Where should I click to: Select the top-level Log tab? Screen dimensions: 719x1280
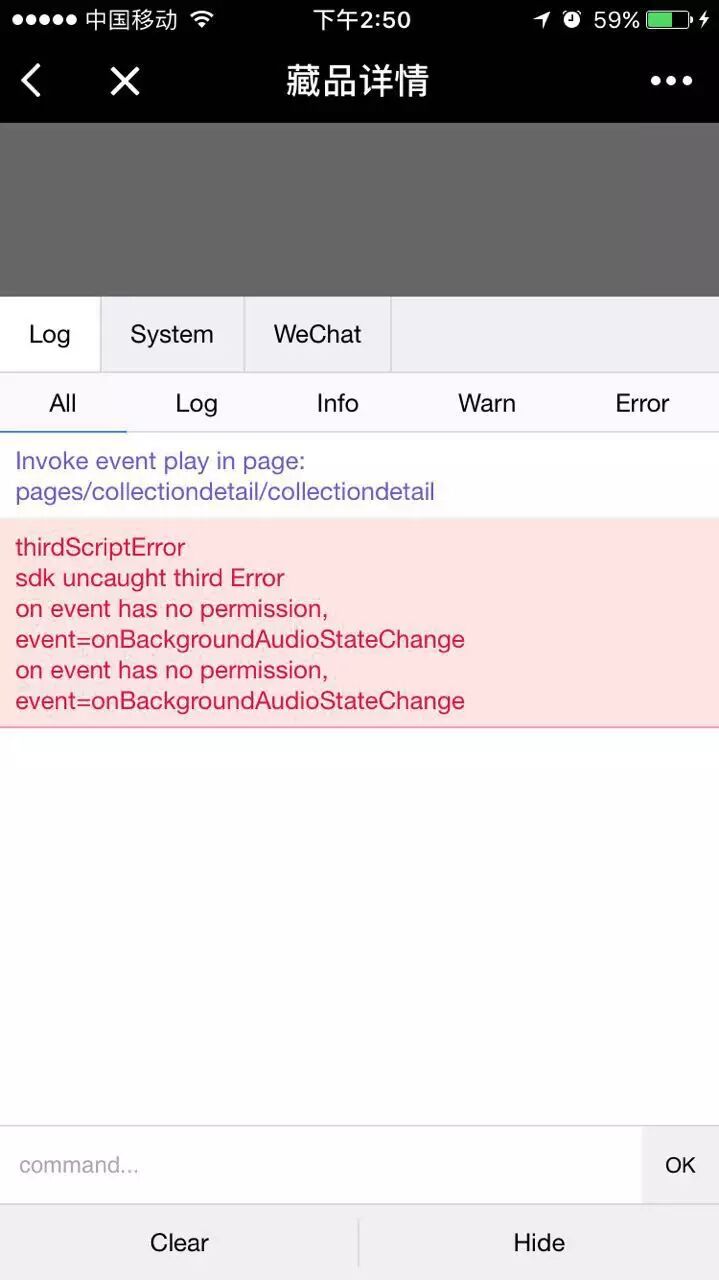tap(50, 334)
